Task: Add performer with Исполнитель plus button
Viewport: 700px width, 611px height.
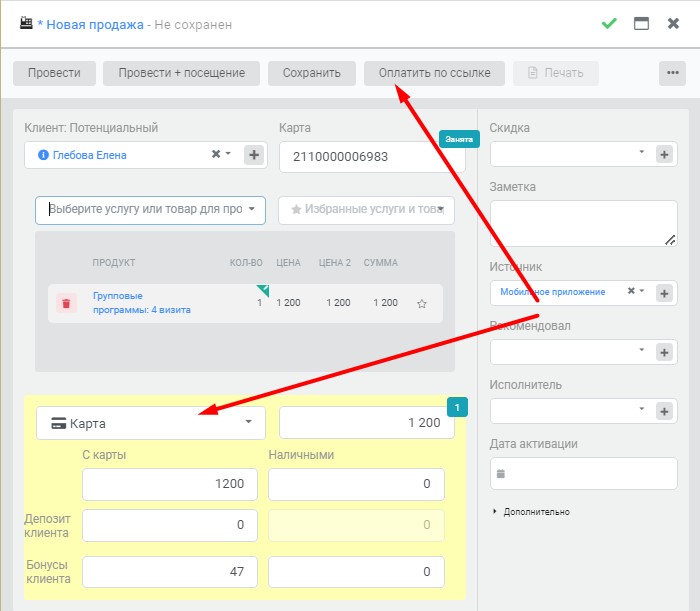Action: [664, 411]
